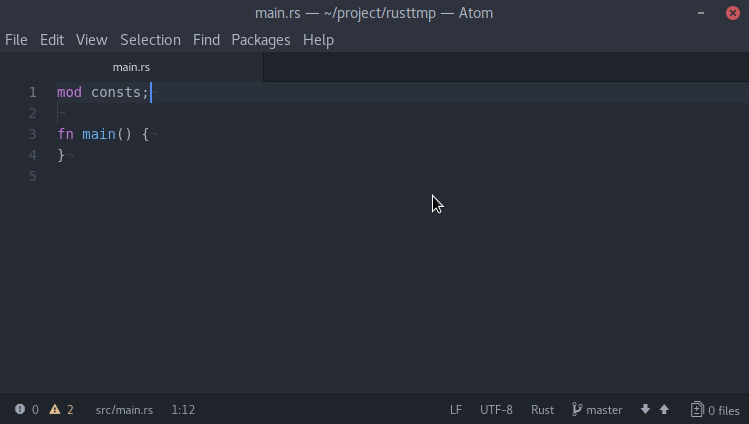Open the changed files diff icon
This screenshot has height=424, width=749.
(x=697, y=409)
